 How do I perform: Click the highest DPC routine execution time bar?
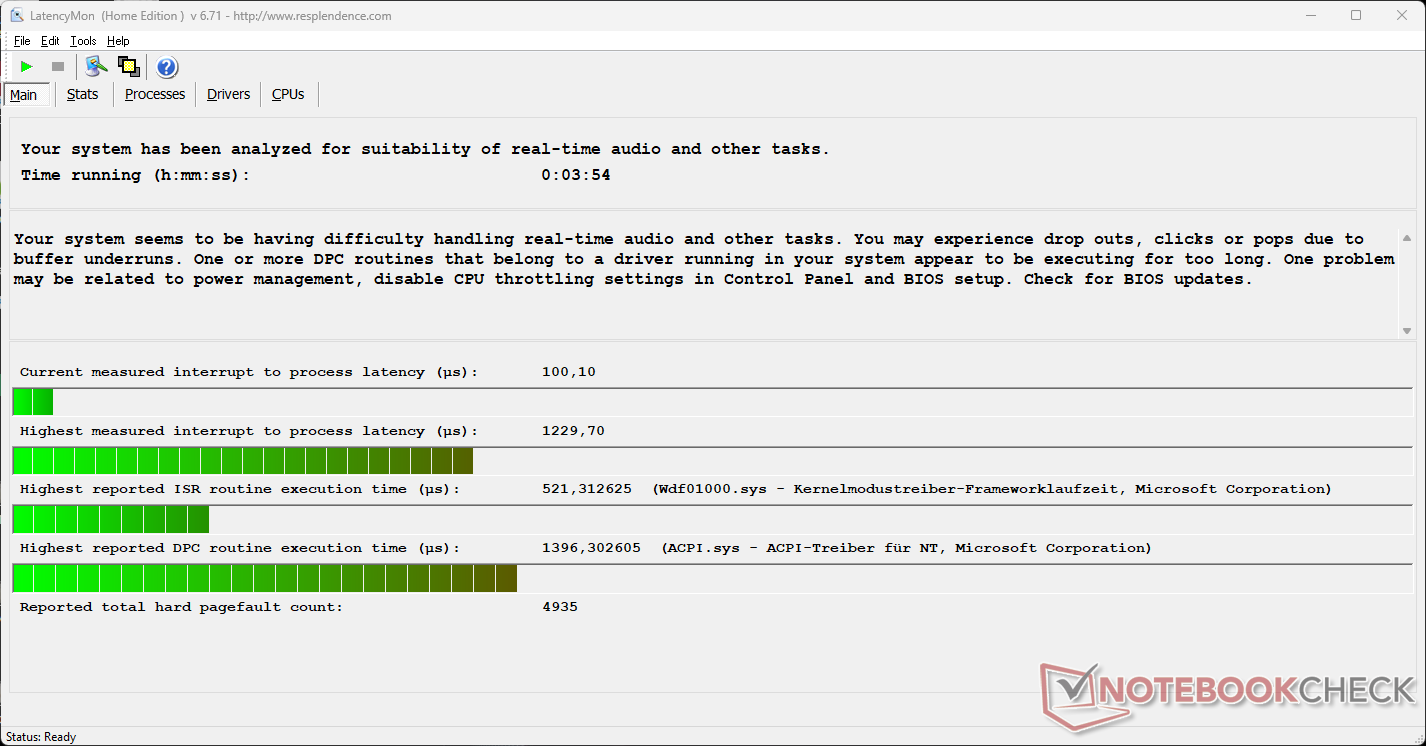[x=265, y=579]
